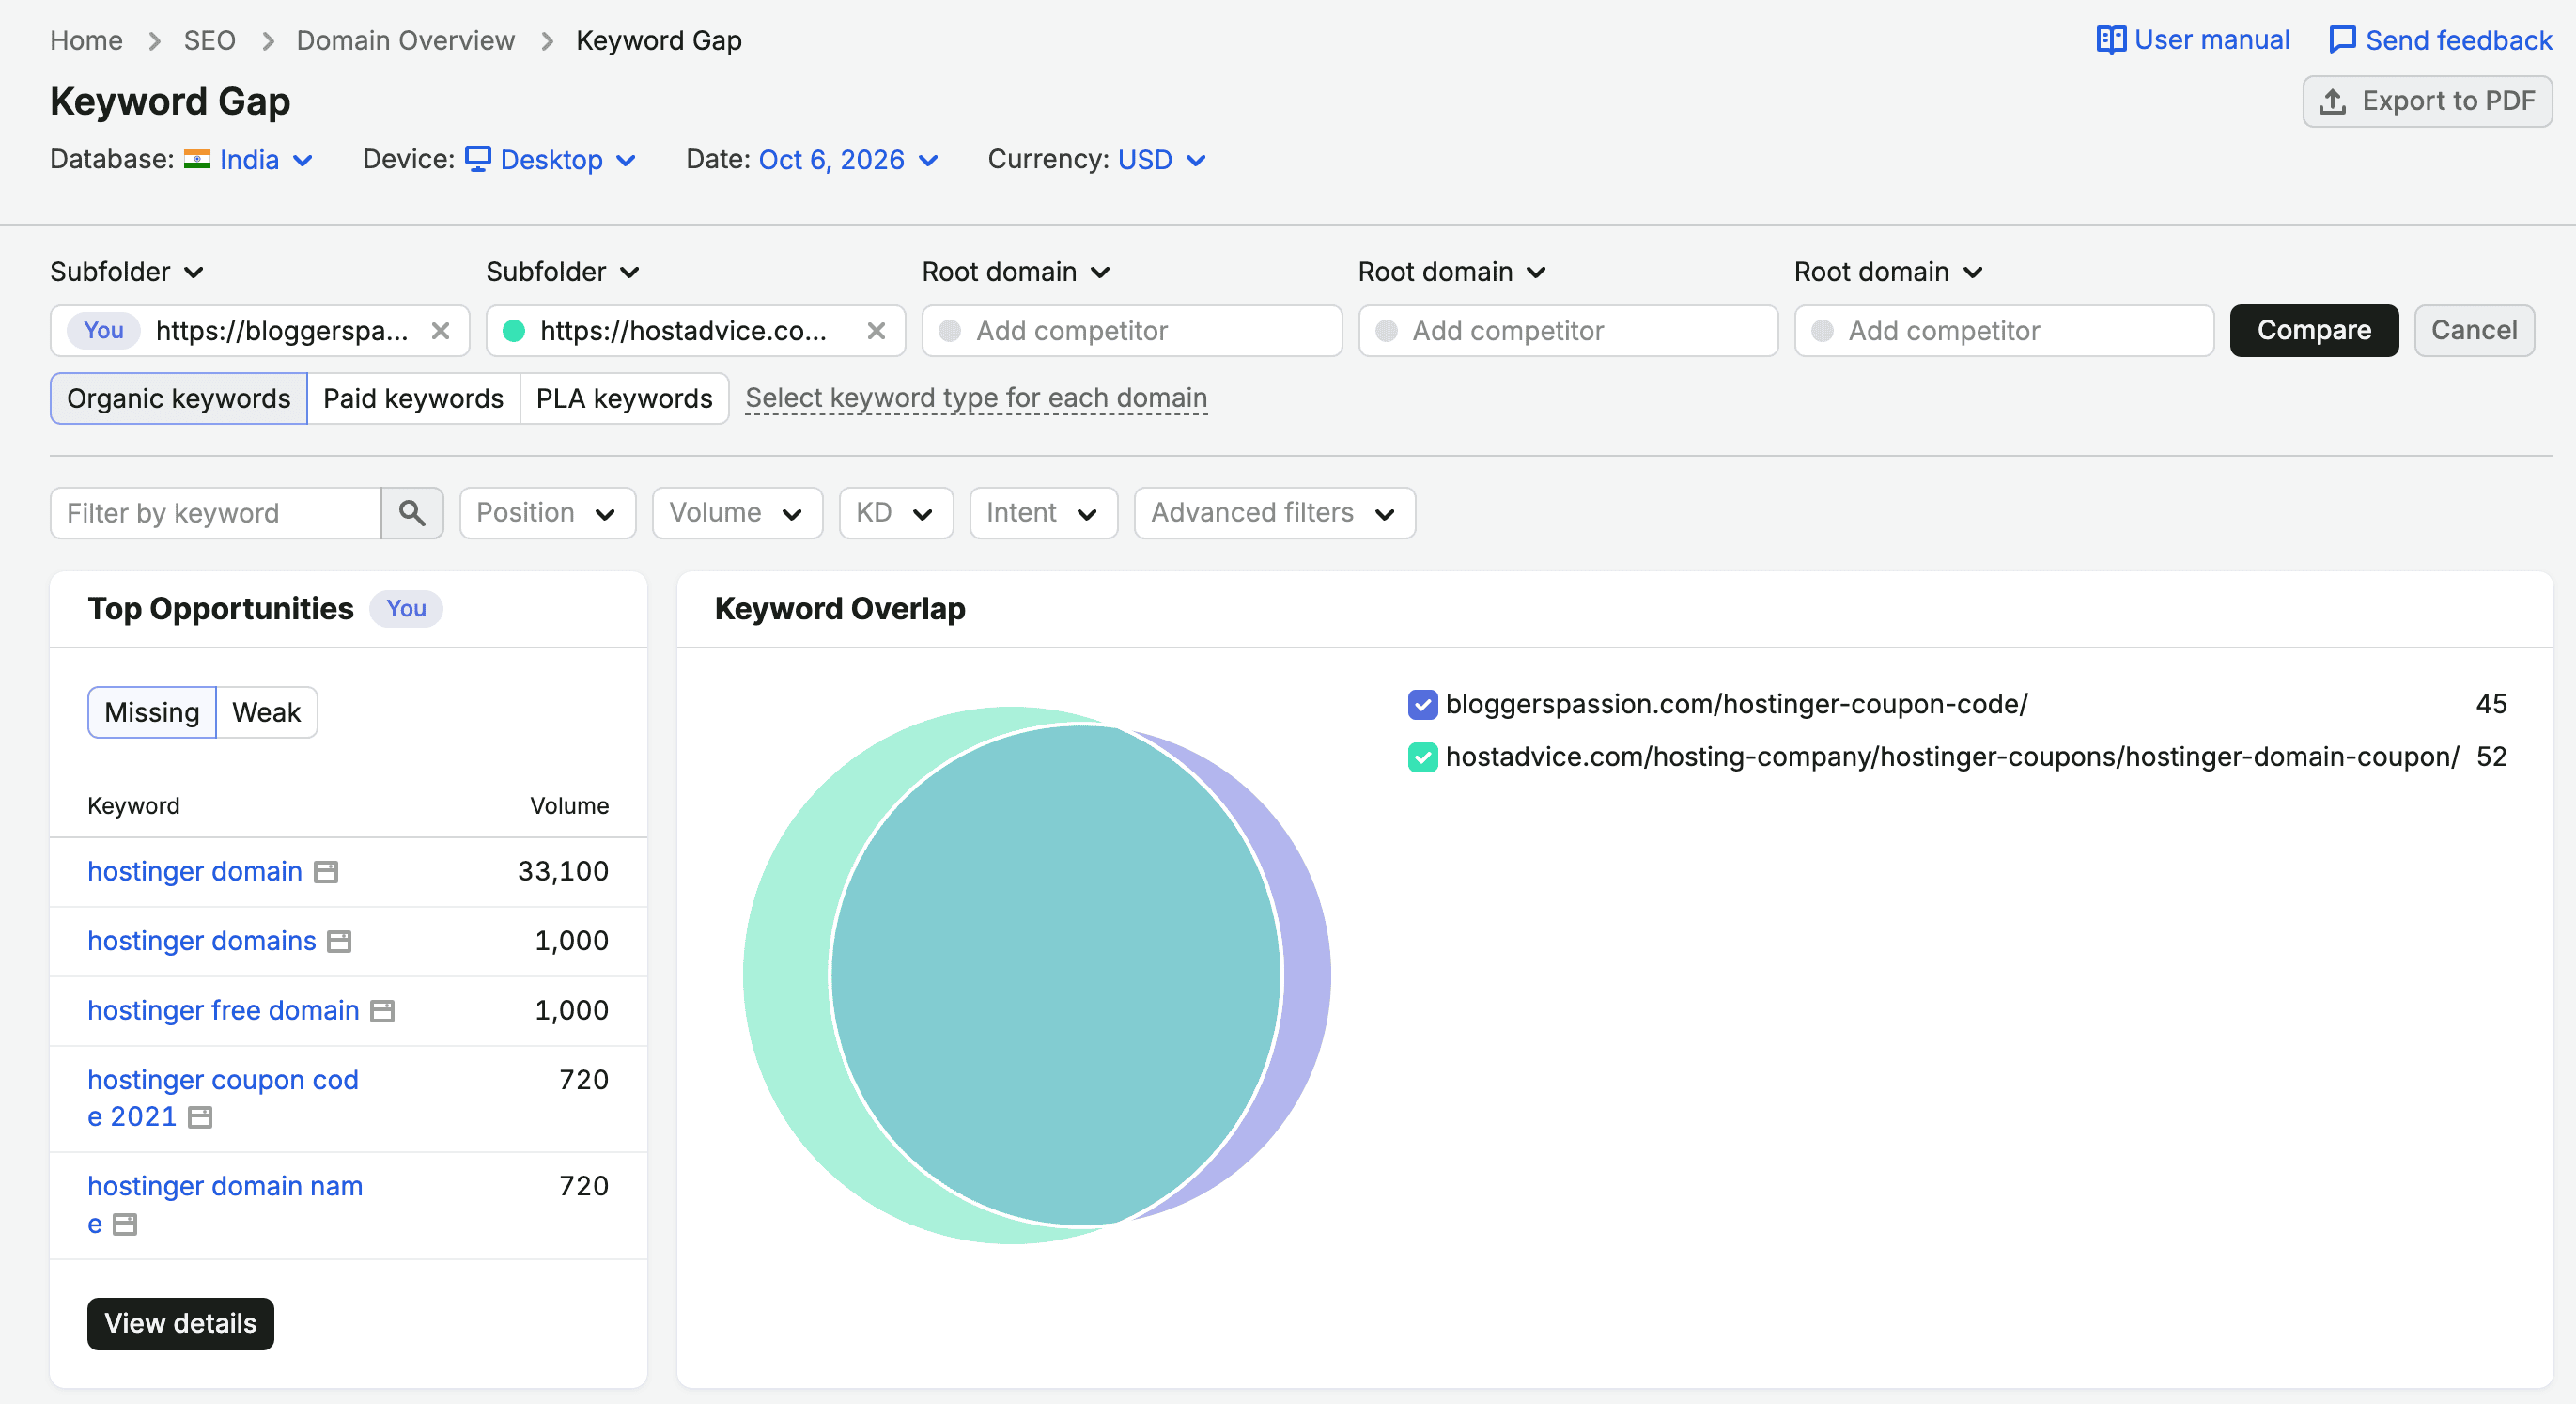Clear the hostadvice competitor with its X icon

[x=876, y=331]
